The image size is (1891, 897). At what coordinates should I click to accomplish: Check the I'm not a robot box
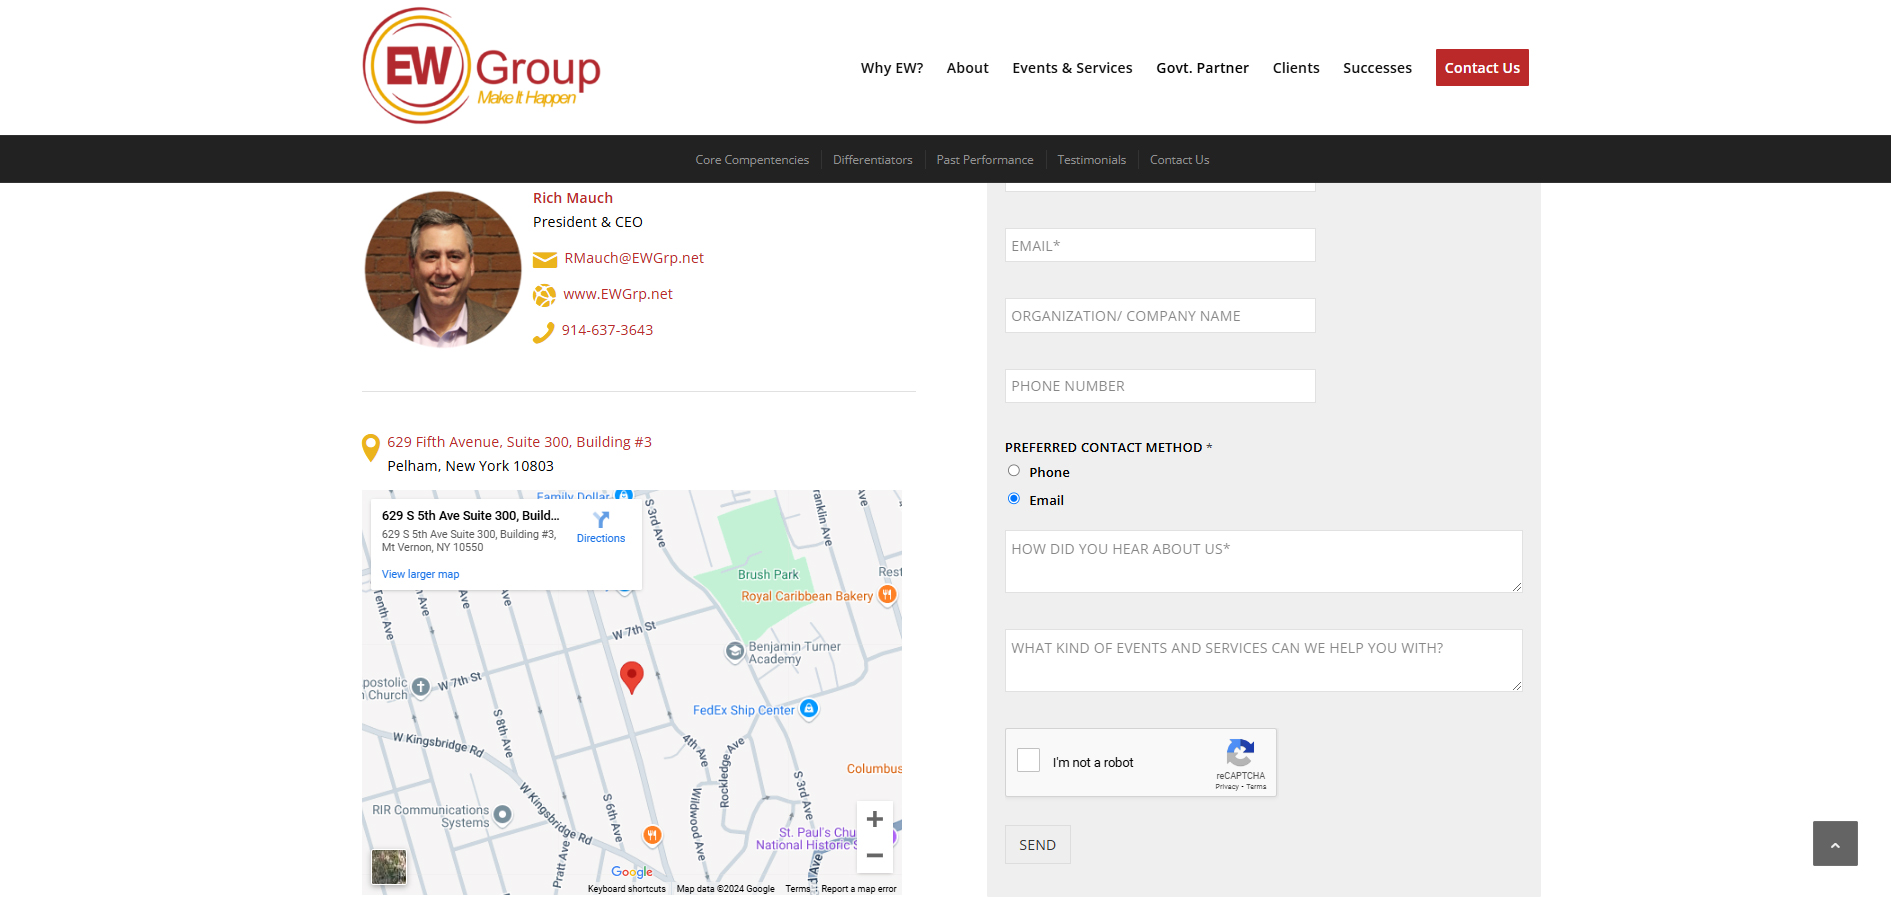(1028, 760)
